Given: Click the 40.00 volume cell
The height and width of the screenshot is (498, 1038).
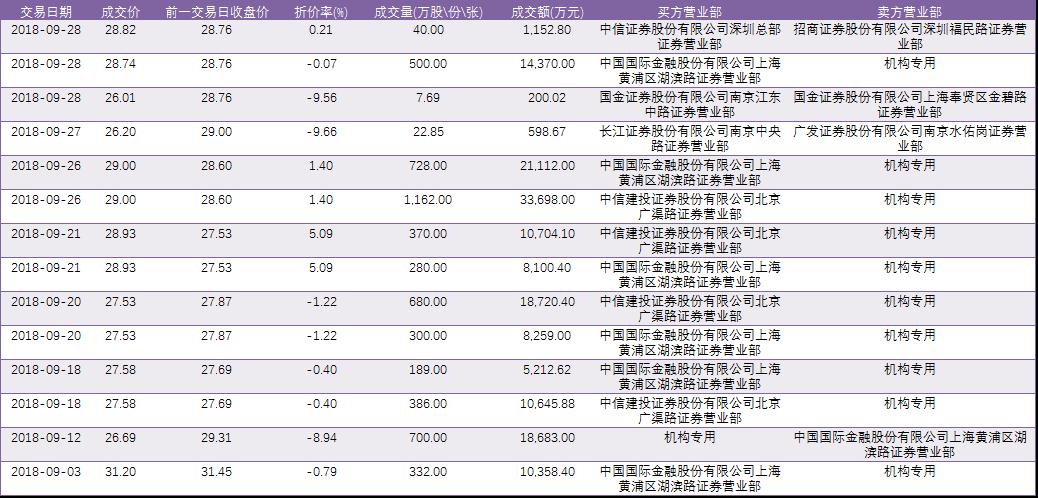Looking at the screenshot, I should tap(428, 30).
